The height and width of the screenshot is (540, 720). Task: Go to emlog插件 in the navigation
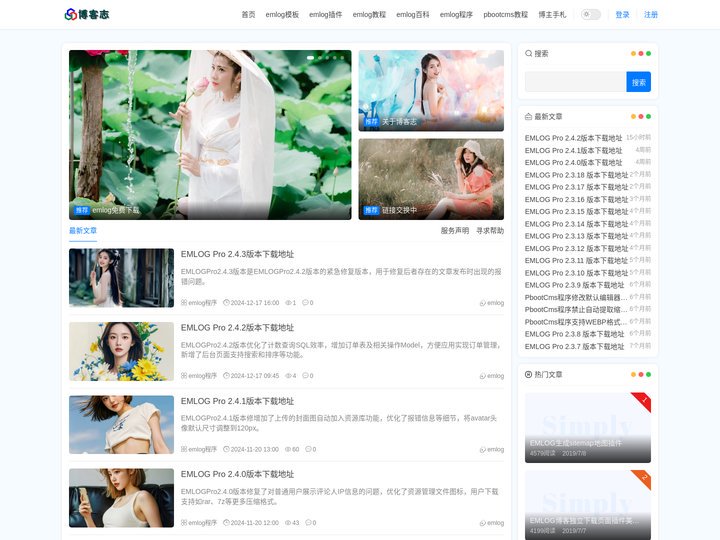coord(326,14)
